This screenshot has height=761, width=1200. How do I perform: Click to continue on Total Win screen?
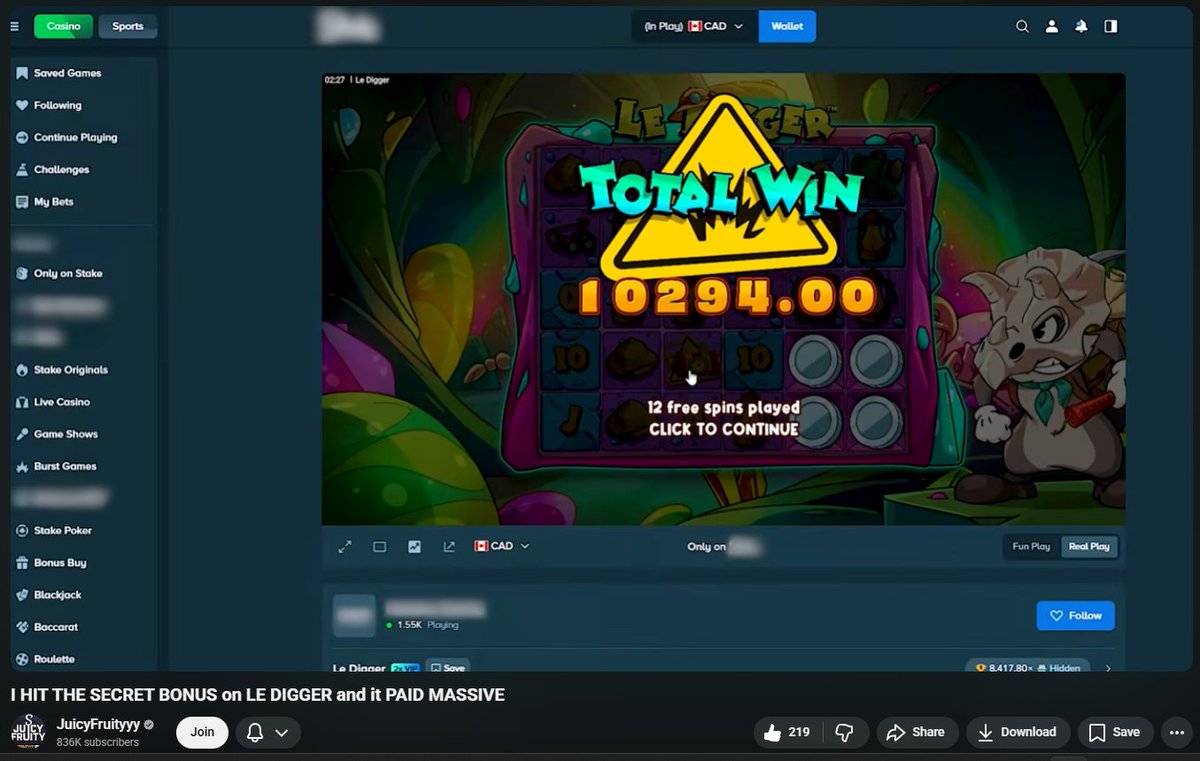click(x=723, y=429)
